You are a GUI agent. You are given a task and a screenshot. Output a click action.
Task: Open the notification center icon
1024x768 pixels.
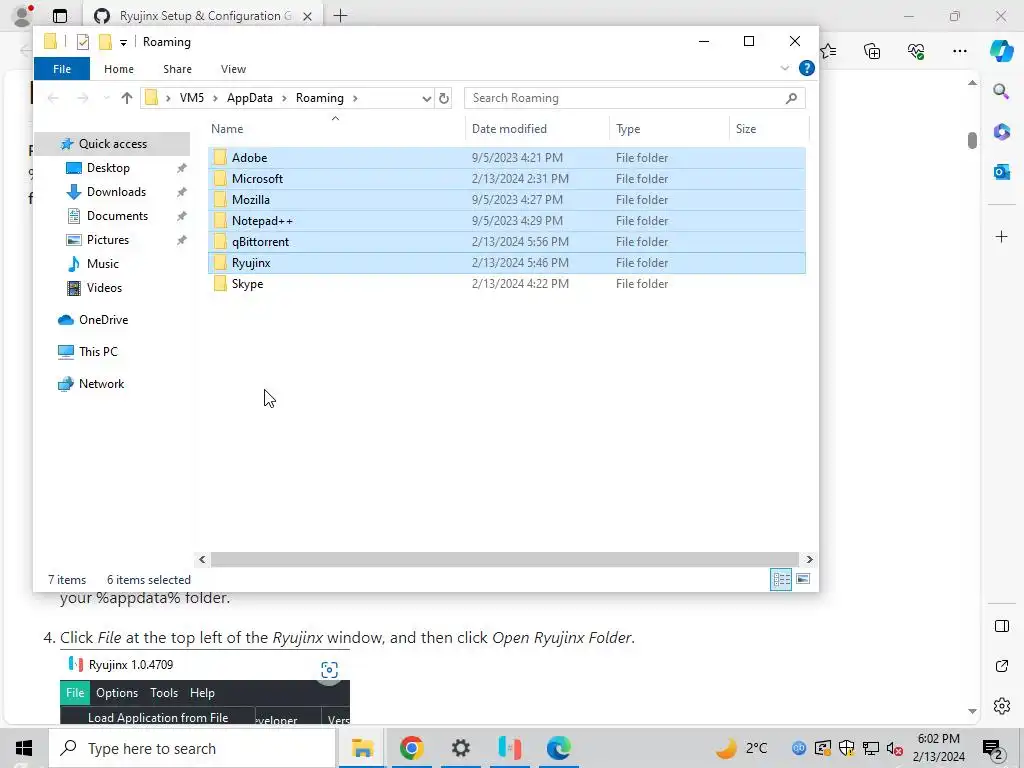992,748
